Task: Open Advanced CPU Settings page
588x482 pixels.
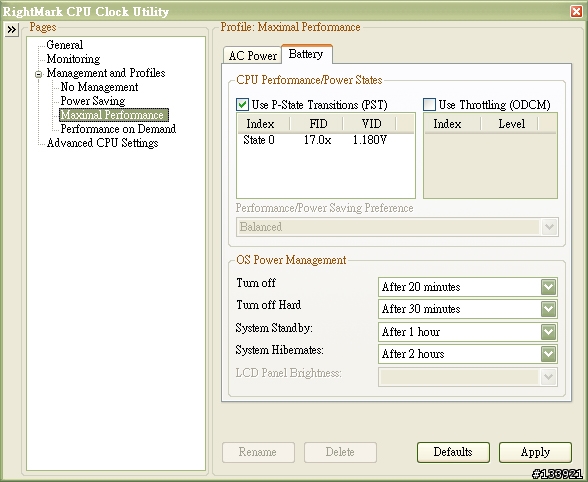Action: (102, 143)
